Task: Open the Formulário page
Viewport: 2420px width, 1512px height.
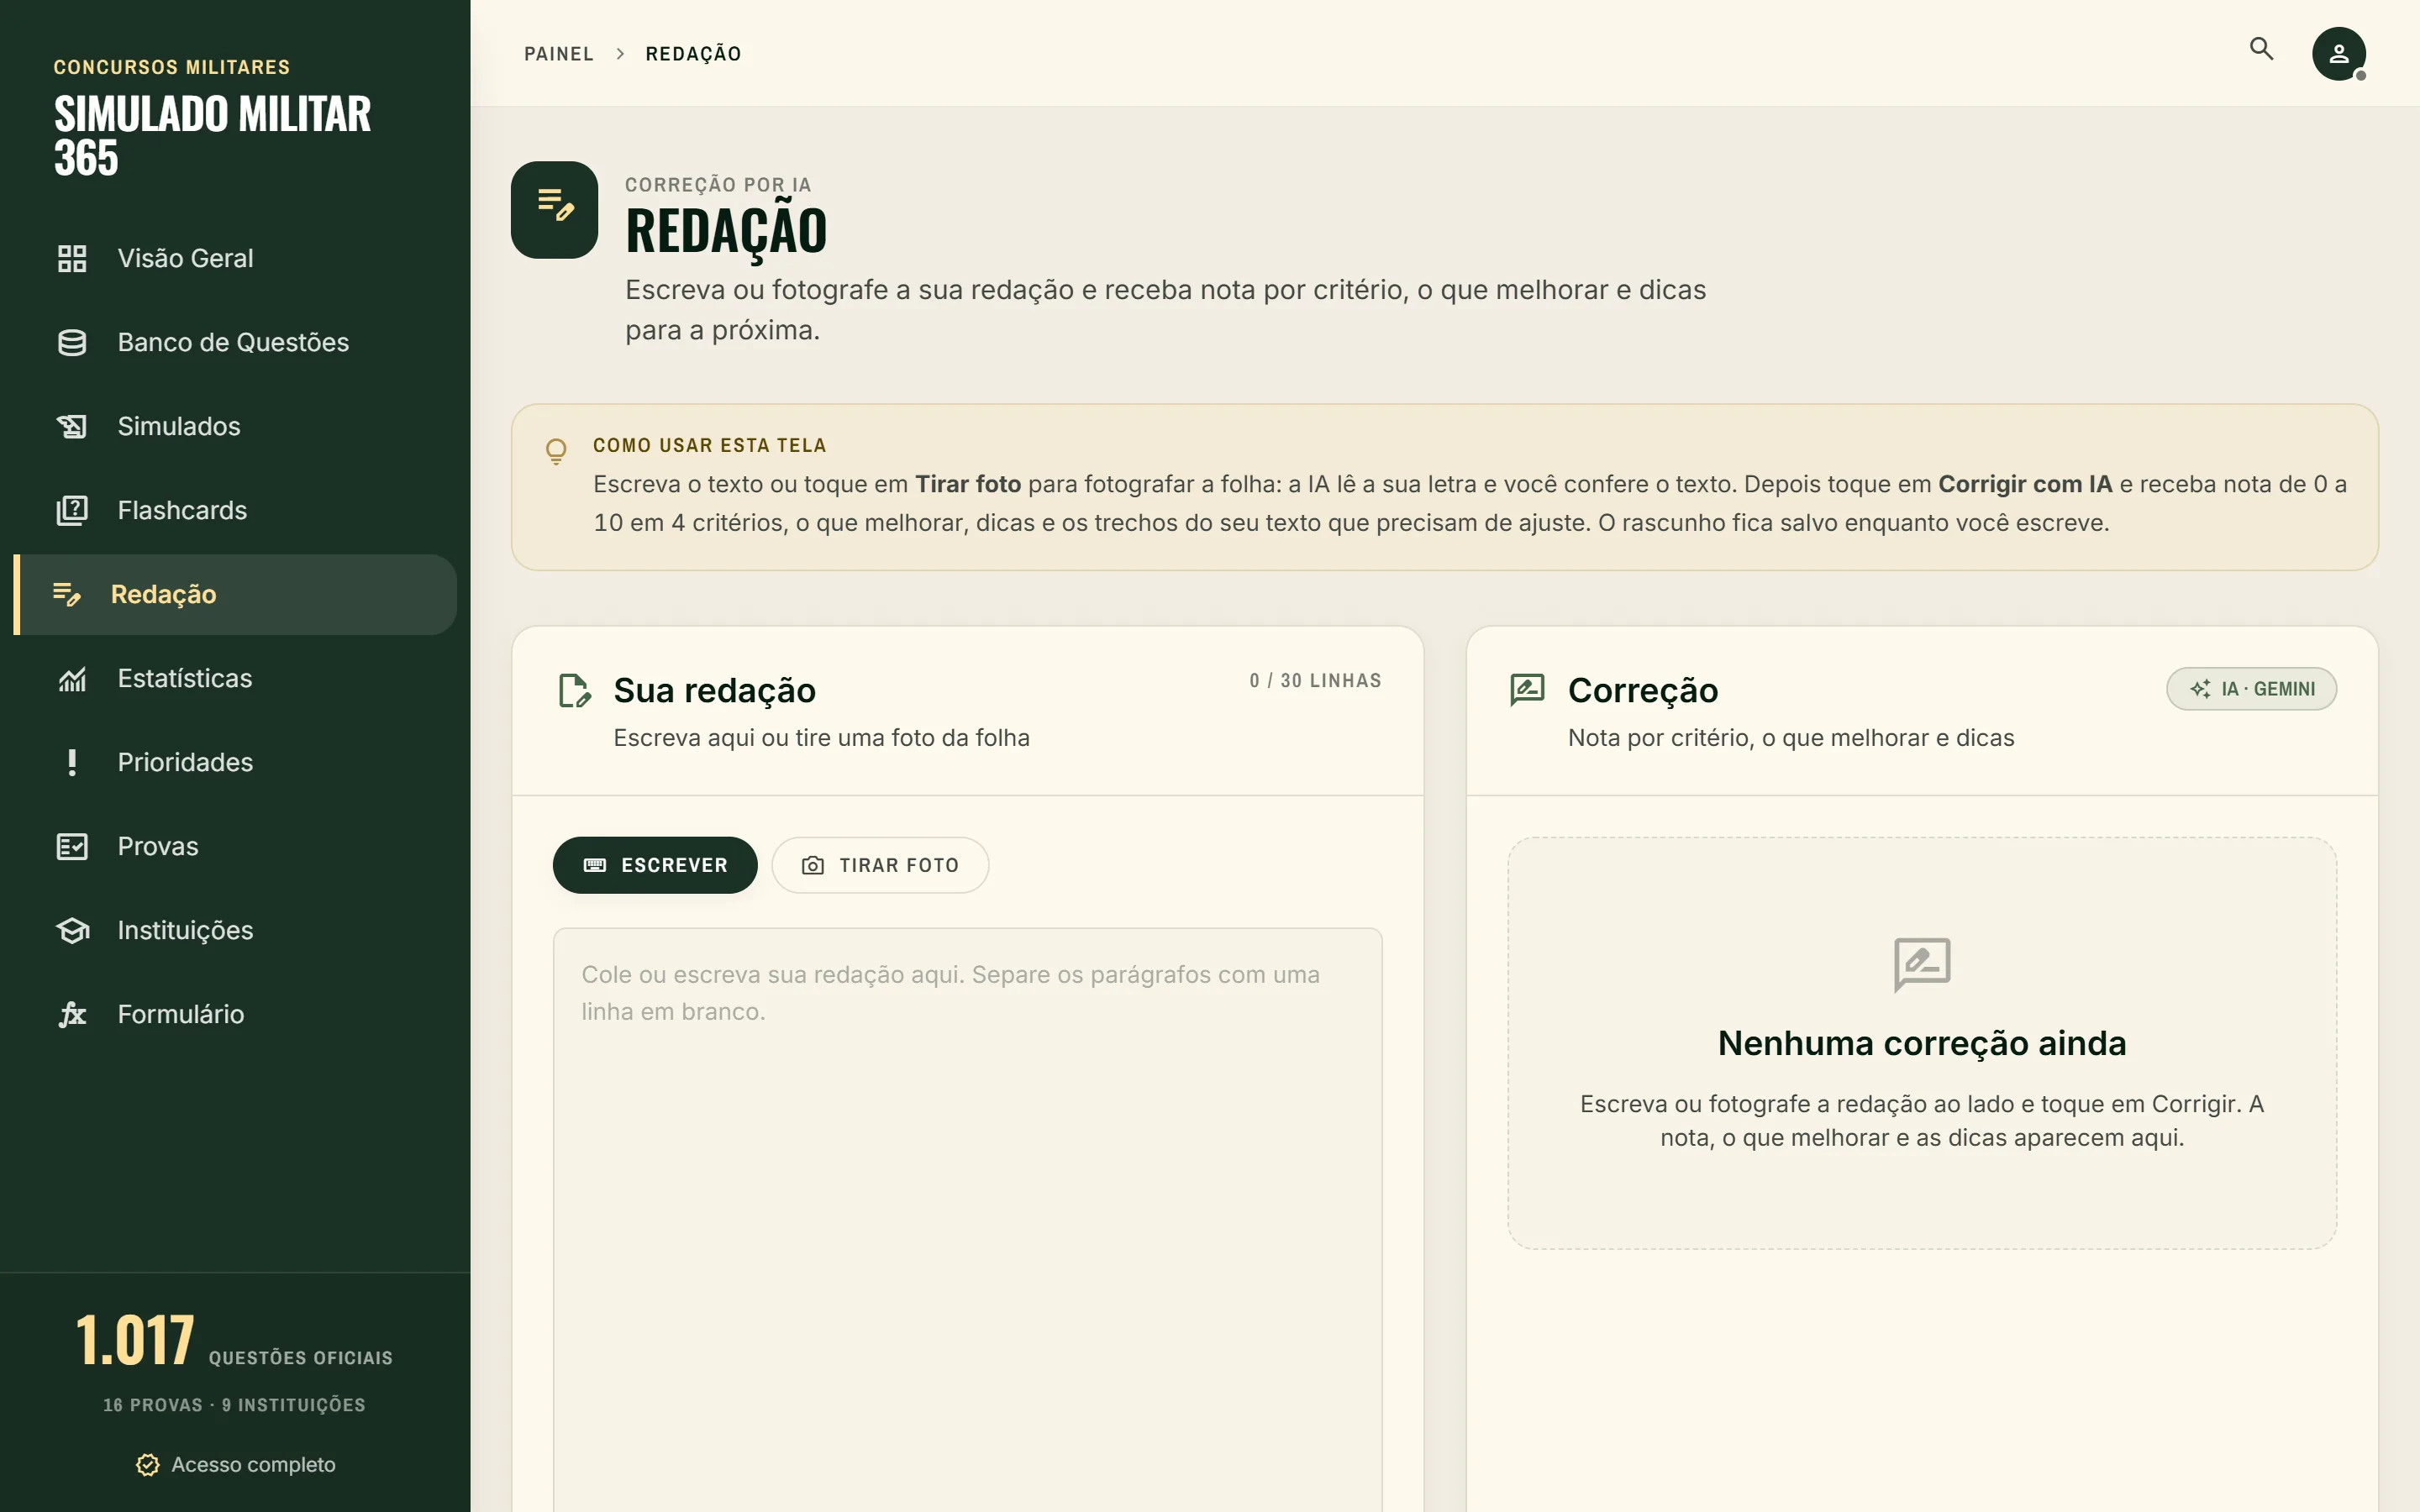Action: [x=235, y=1014]
